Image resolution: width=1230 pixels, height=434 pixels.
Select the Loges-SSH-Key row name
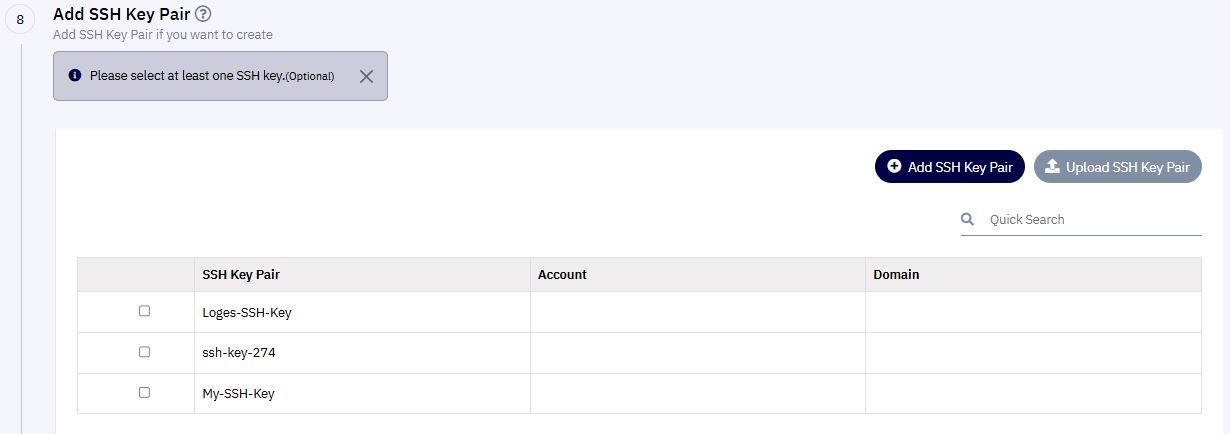pyautogui.click(x=247, y=312)
